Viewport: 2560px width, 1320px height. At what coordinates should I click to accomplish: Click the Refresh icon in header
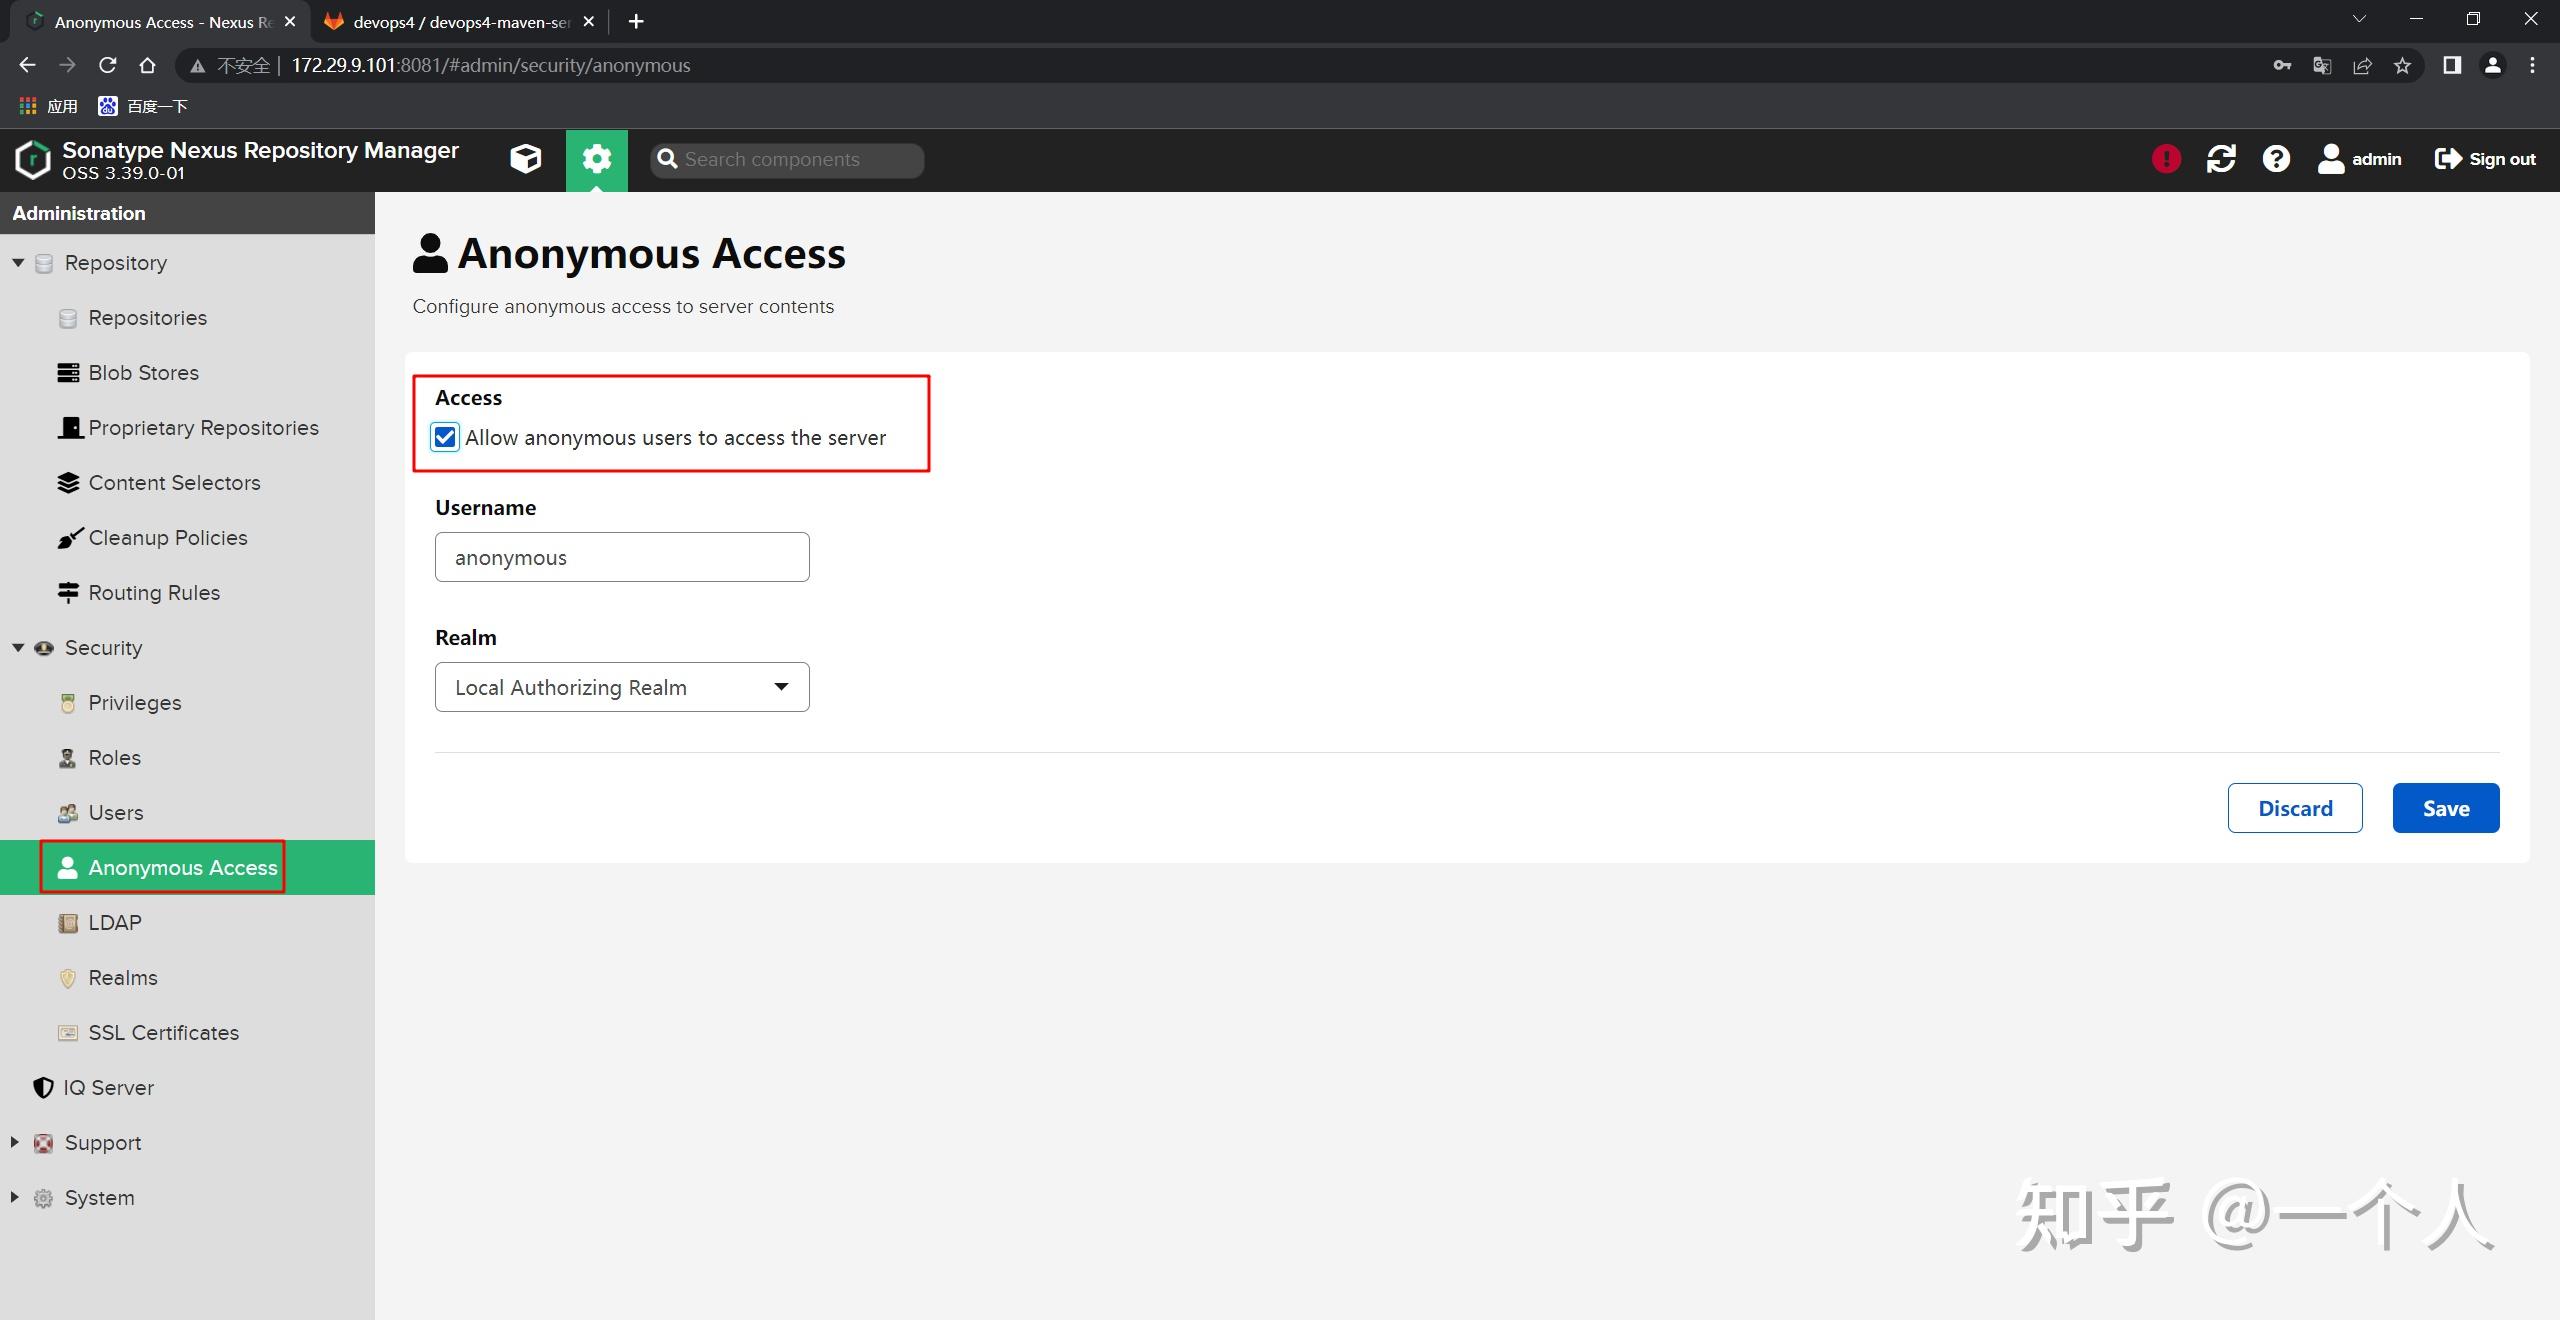coord(2221,159)
